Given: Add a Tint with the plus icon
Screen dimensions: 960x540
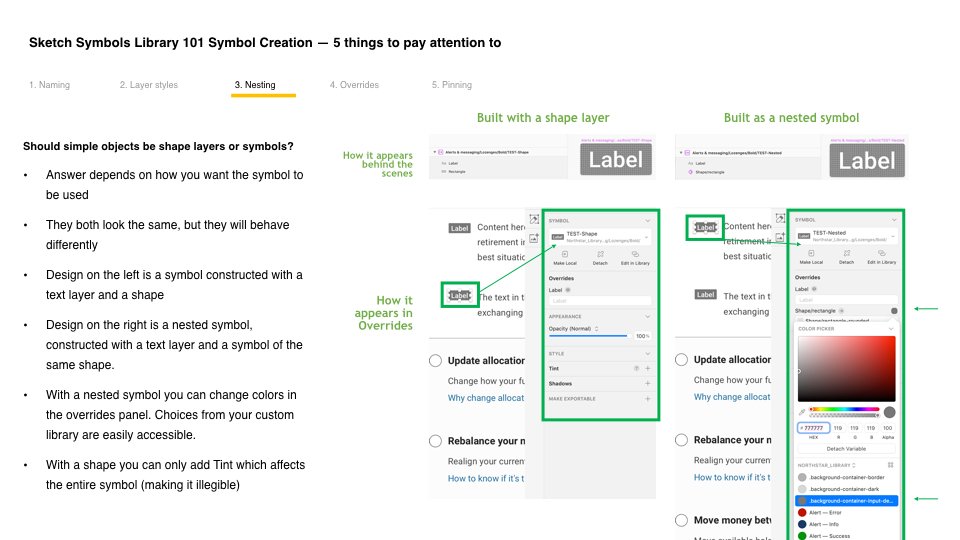Looking at the screenshot, I should click(x=648, y=369).
